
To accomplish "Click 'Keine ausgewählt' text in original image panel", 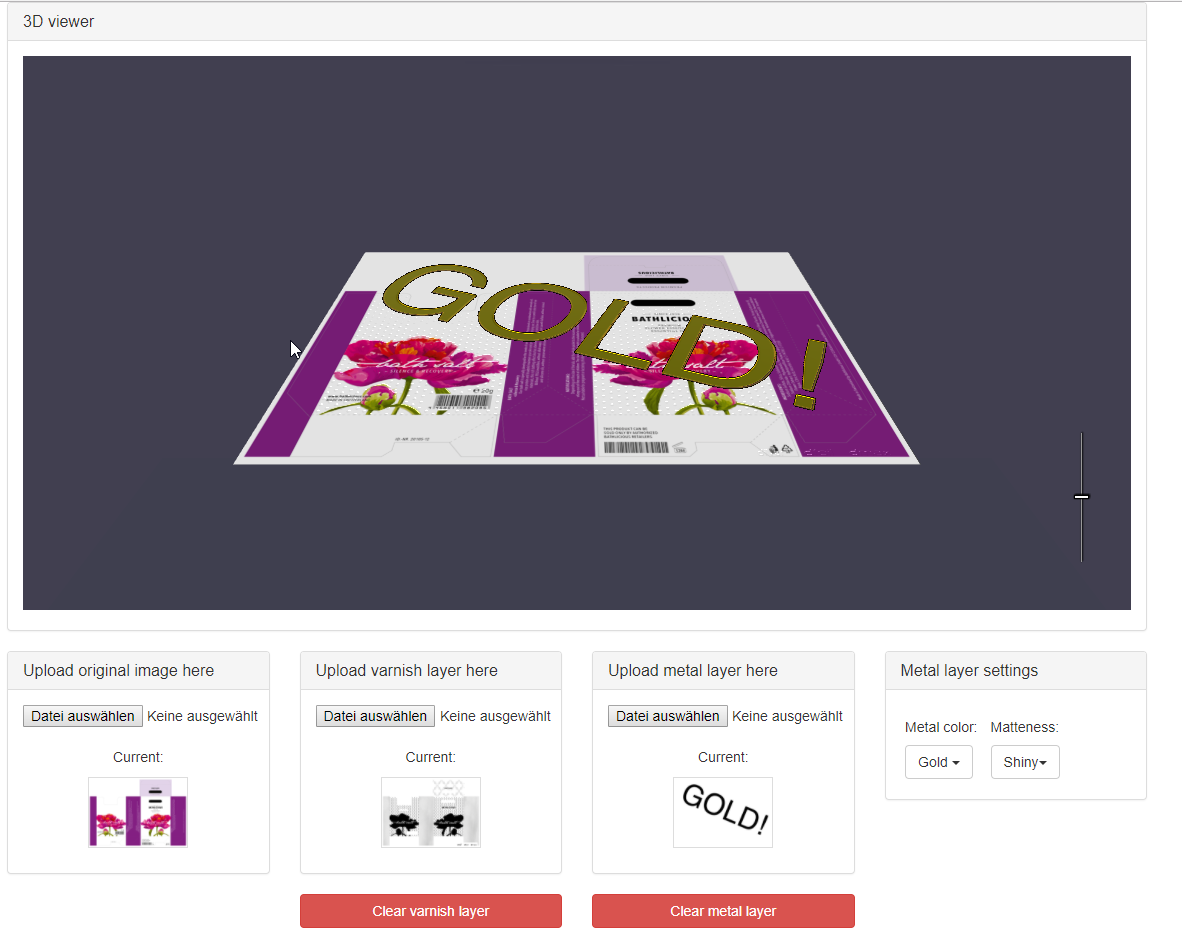I will tap(202, 716).
